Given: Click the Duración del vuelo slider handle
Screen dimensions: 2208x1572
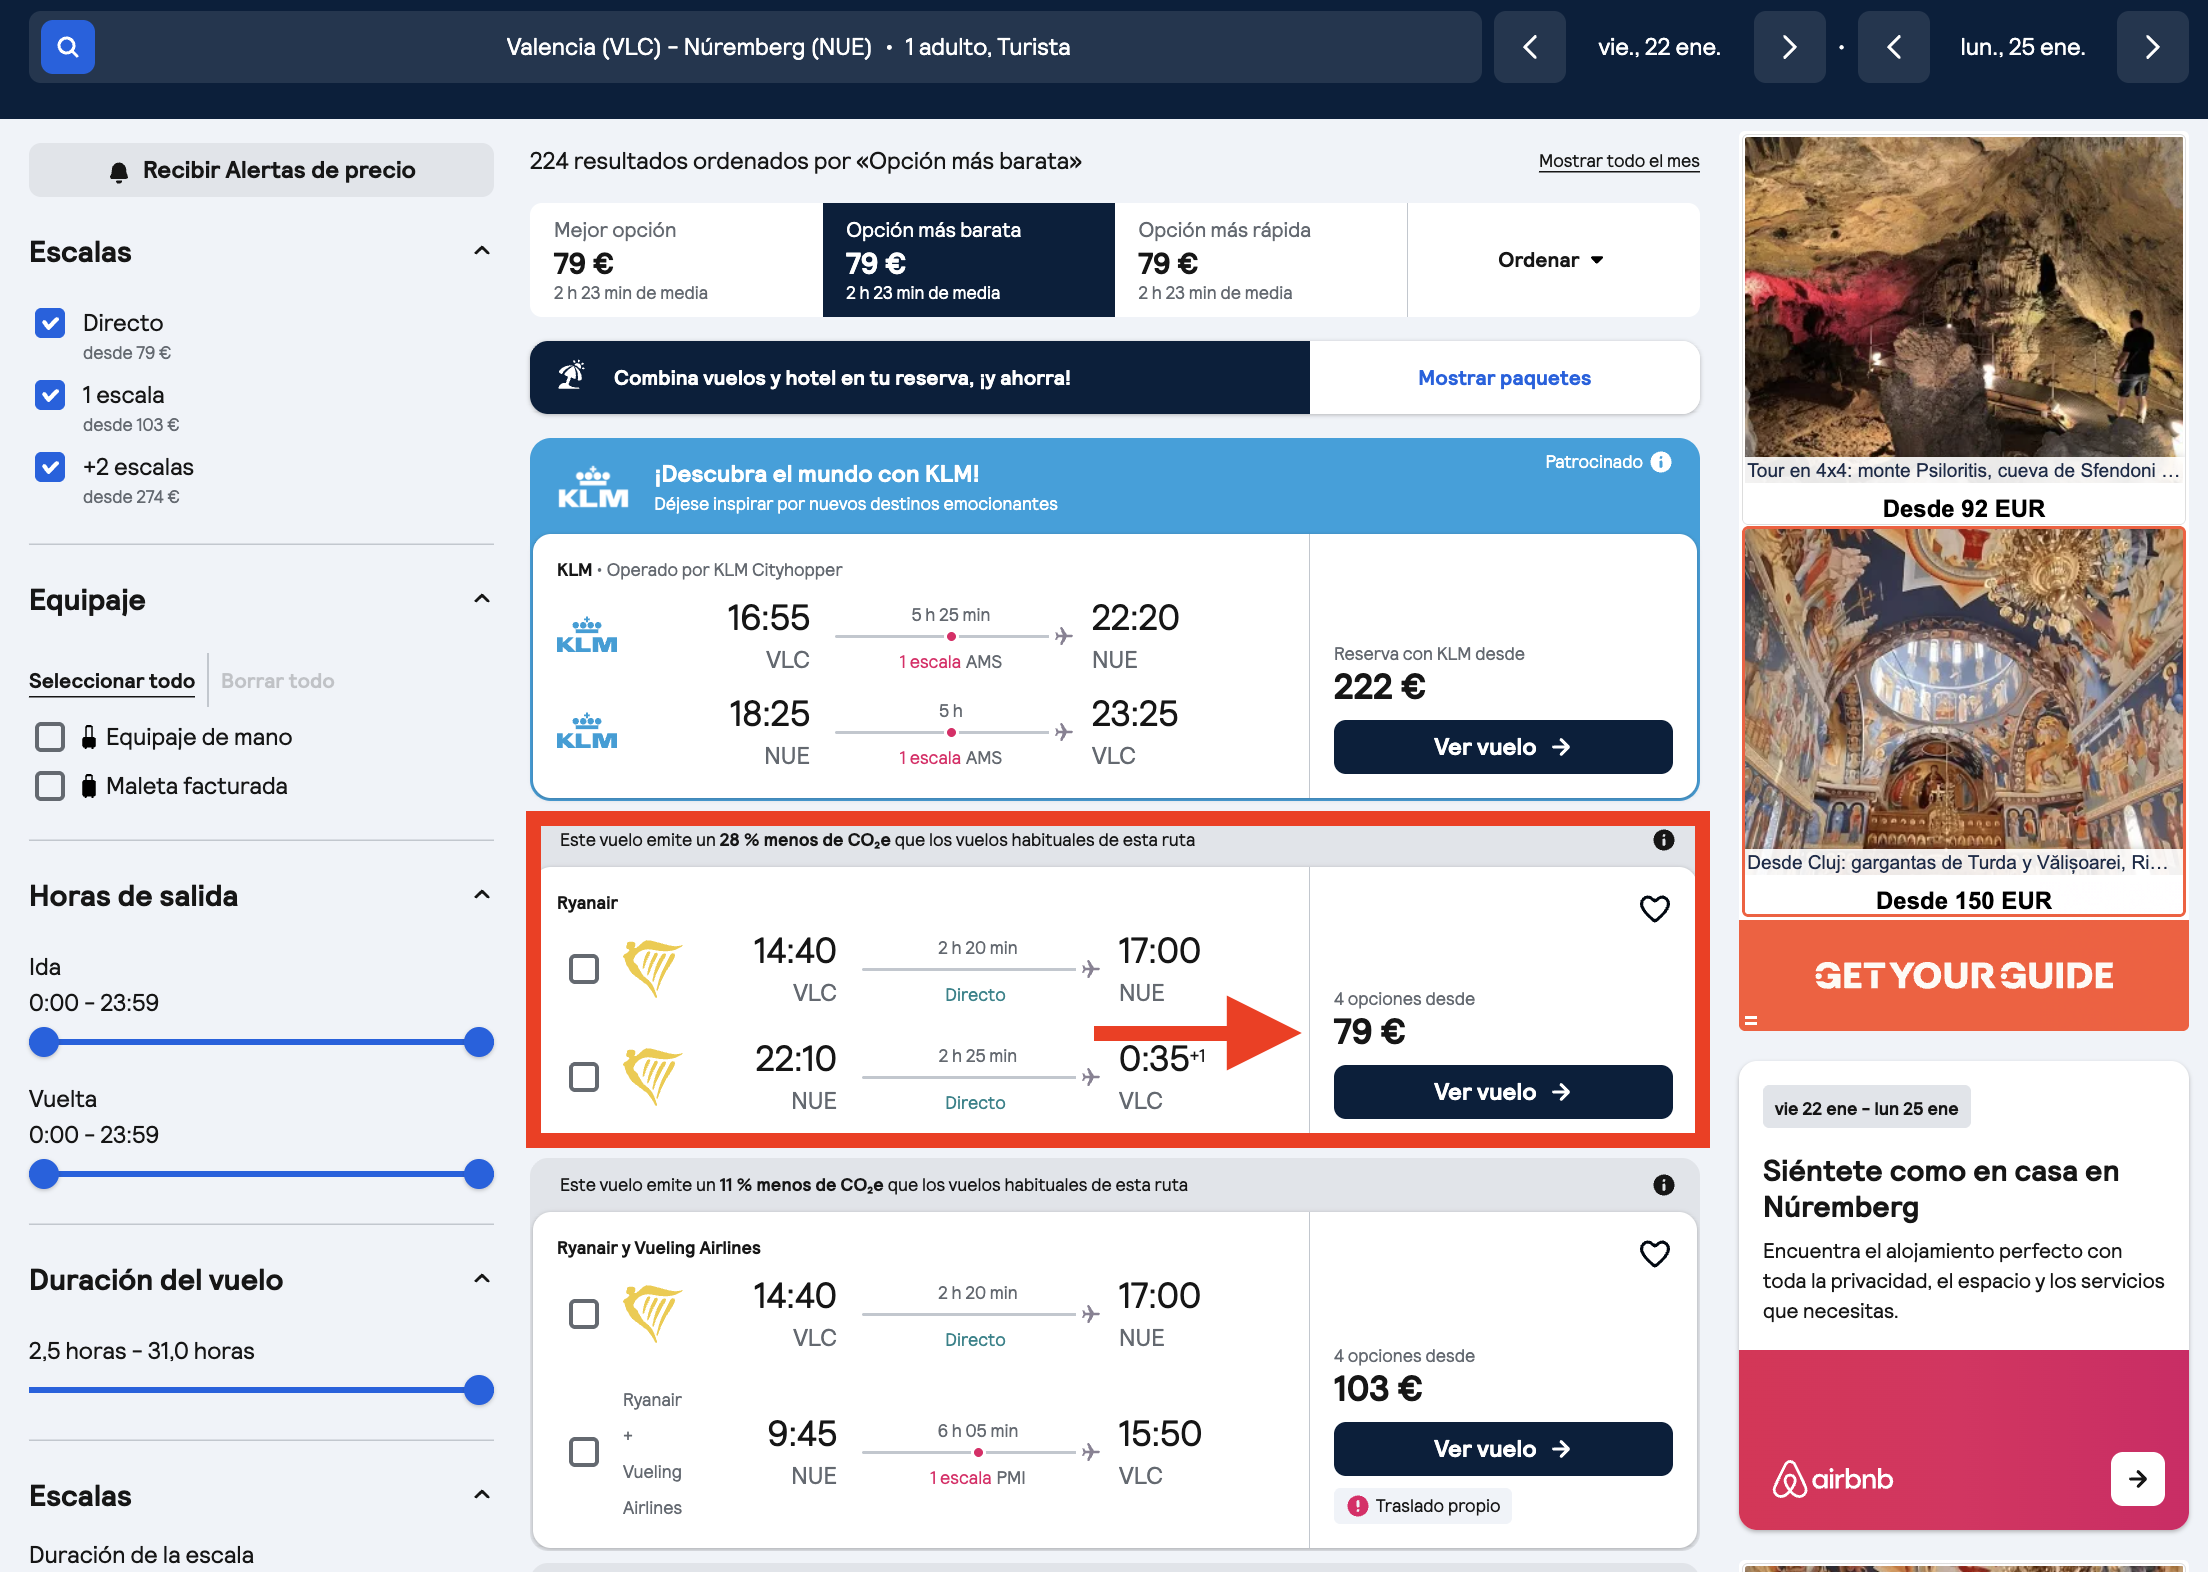Looking at the screenshot, I should tap(479, 1390).
